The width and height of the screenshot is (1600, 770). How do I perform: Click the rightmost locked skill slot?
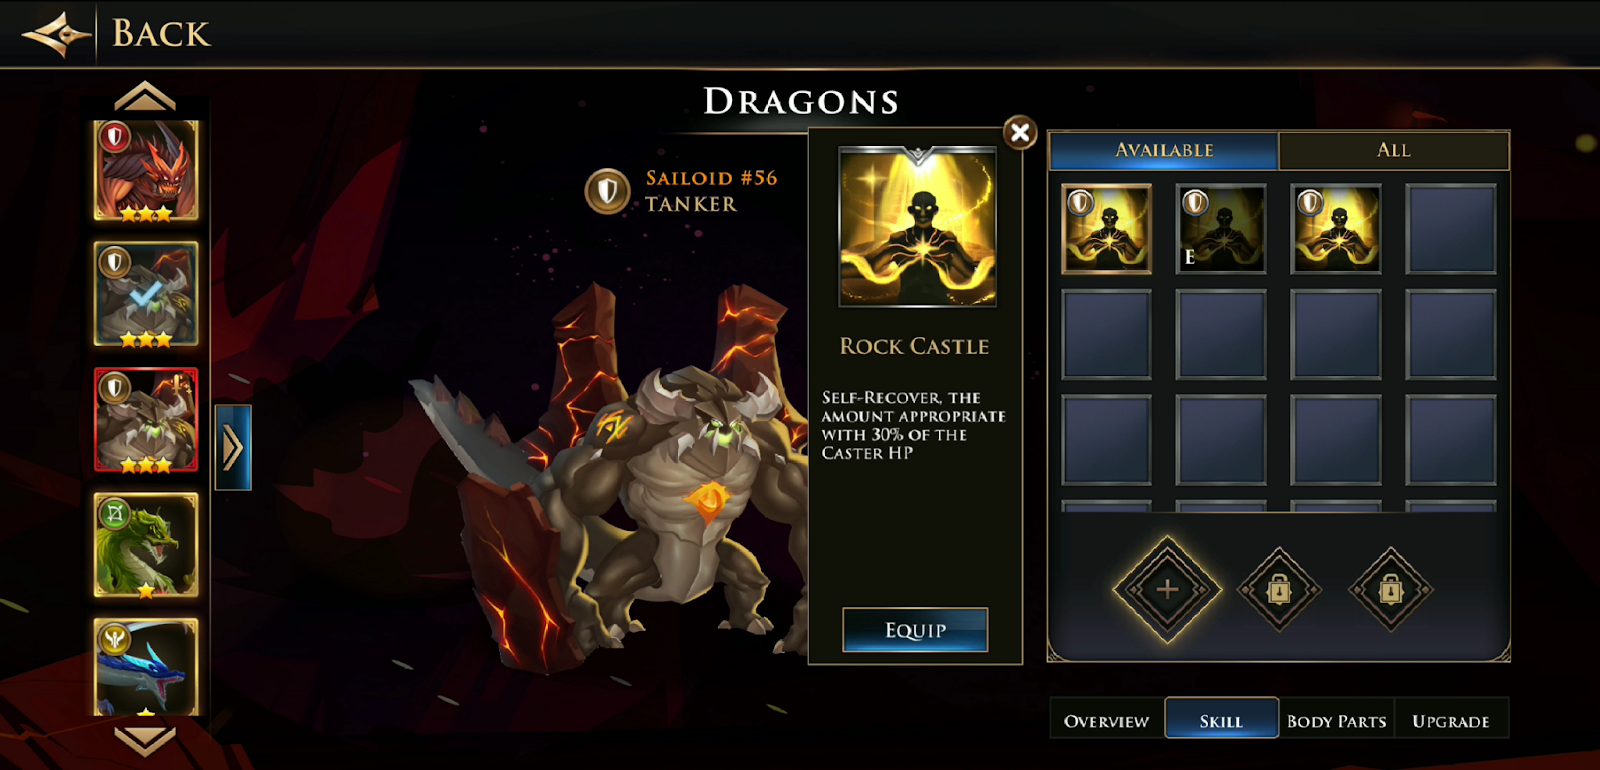coord(1390,589)
